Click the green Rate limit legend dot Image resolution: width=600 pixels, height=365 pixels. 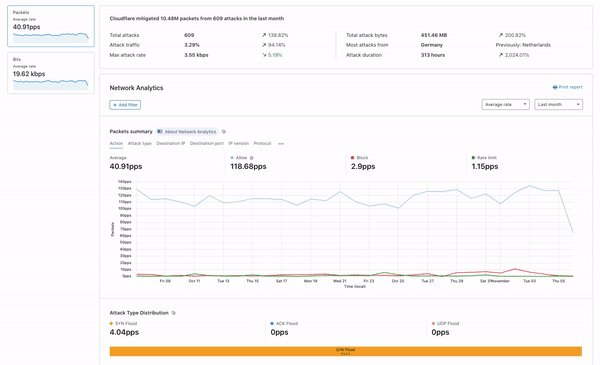(x=473, y=158)
